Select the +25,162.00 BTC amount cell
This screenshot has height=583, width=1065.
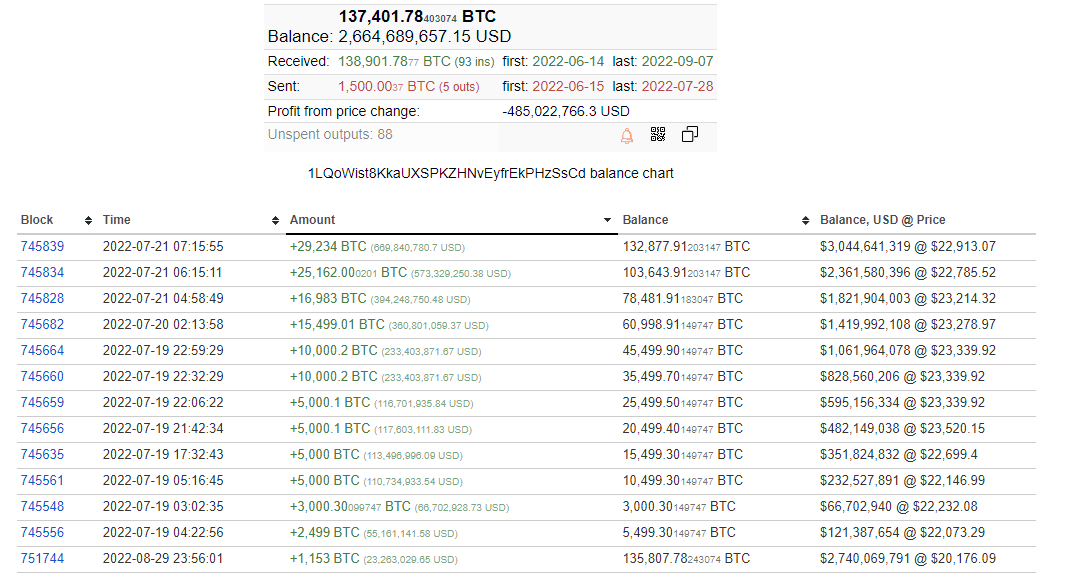click(400, 272)
